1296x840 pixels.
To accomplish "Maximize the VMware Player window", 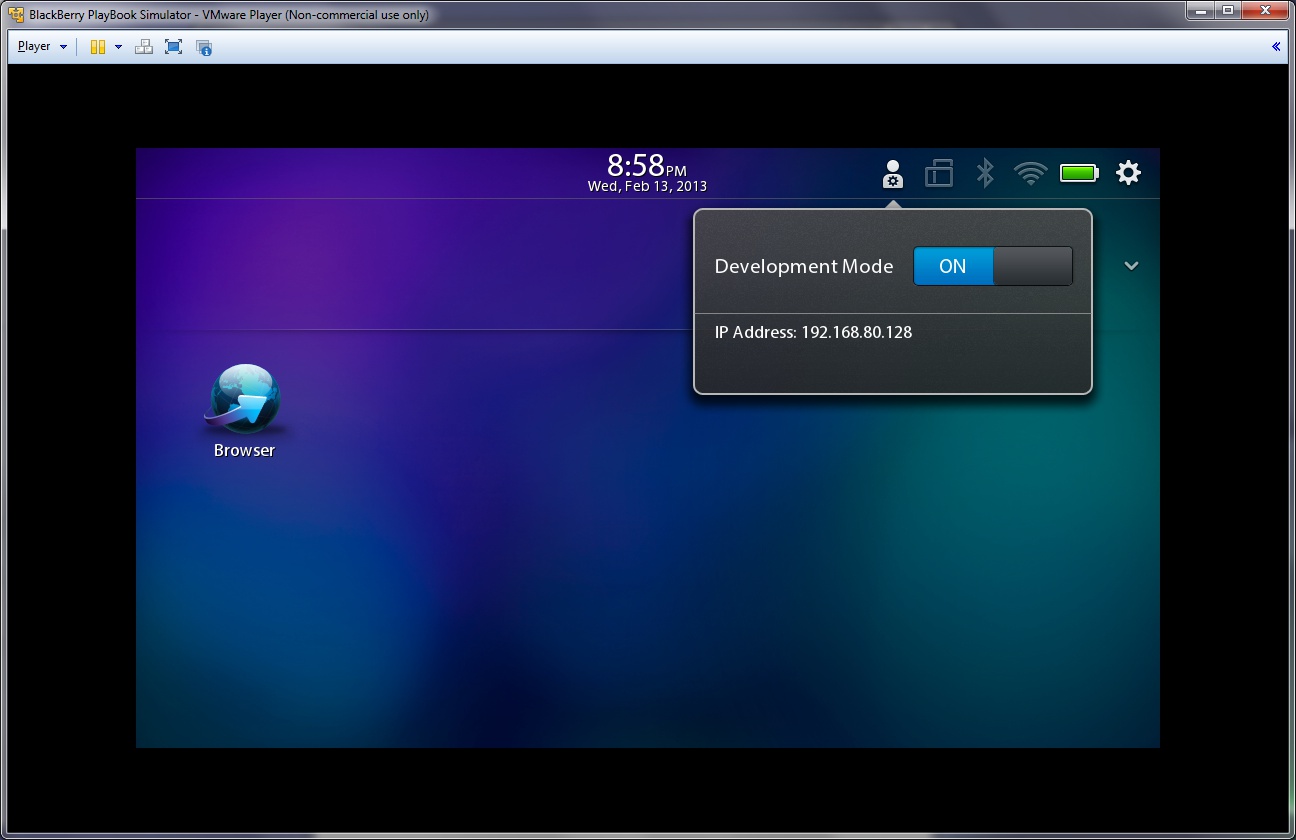I will (x=1228, y=10).
